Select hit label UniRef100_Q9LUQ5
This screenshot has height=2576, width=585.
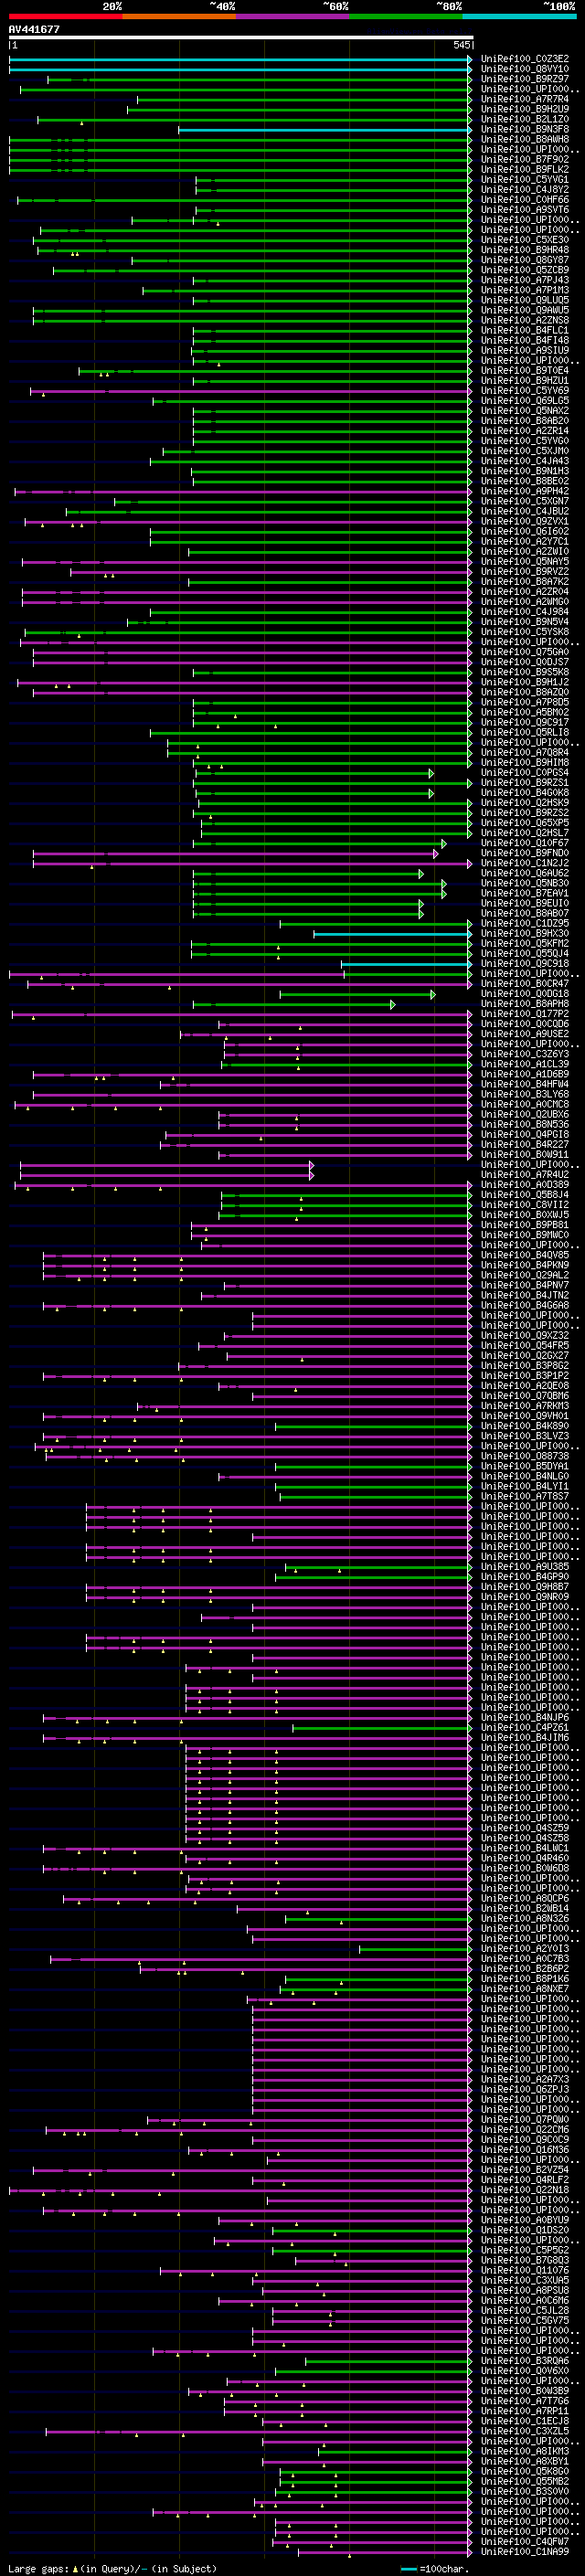click(x=525, y=300)
